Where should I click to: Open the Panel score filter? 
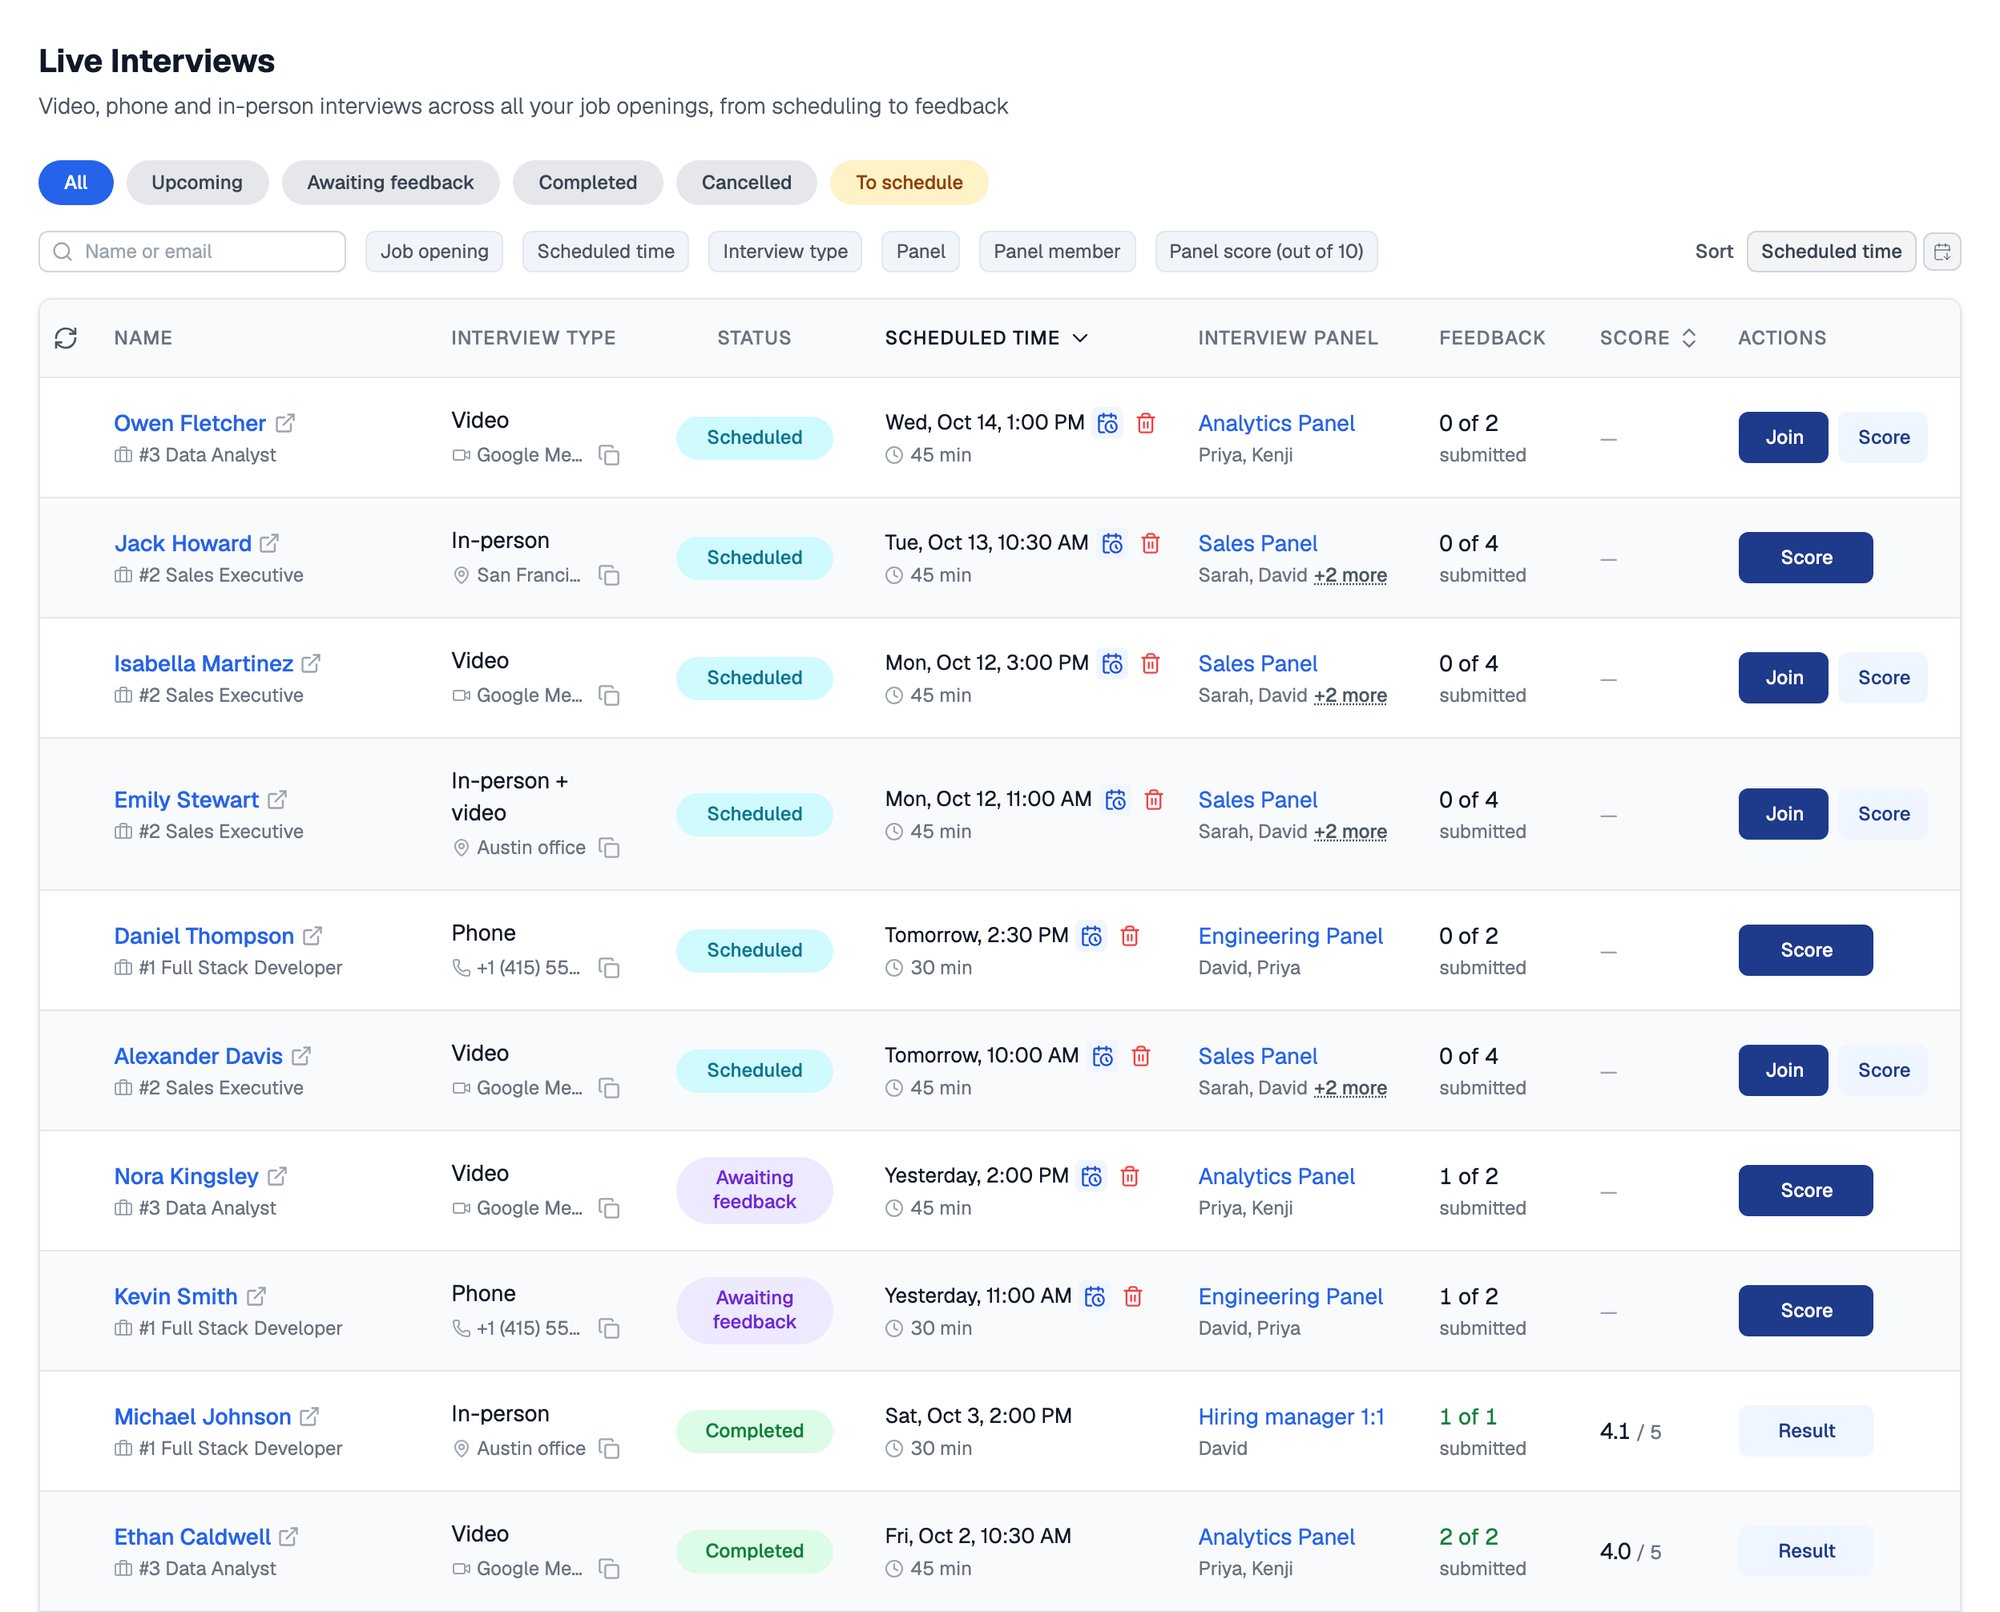point(1266,251)
